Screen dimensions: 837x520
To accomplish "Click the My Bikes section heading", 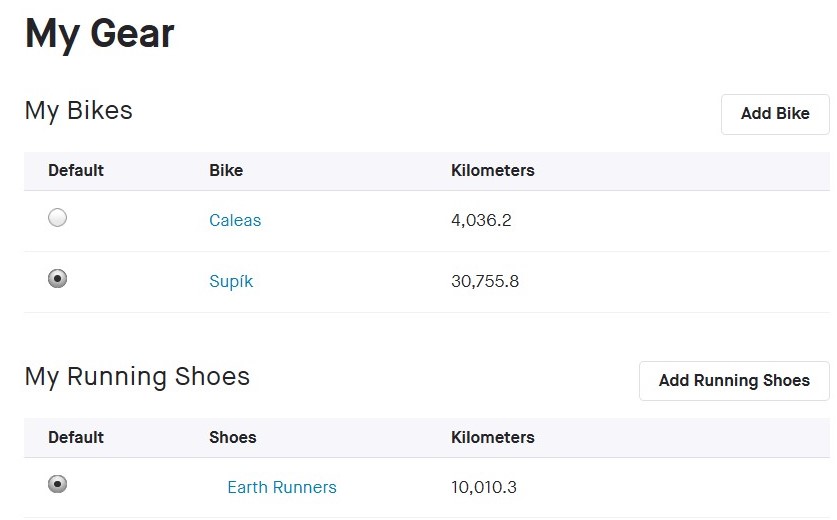I will (x=79, y=110).
